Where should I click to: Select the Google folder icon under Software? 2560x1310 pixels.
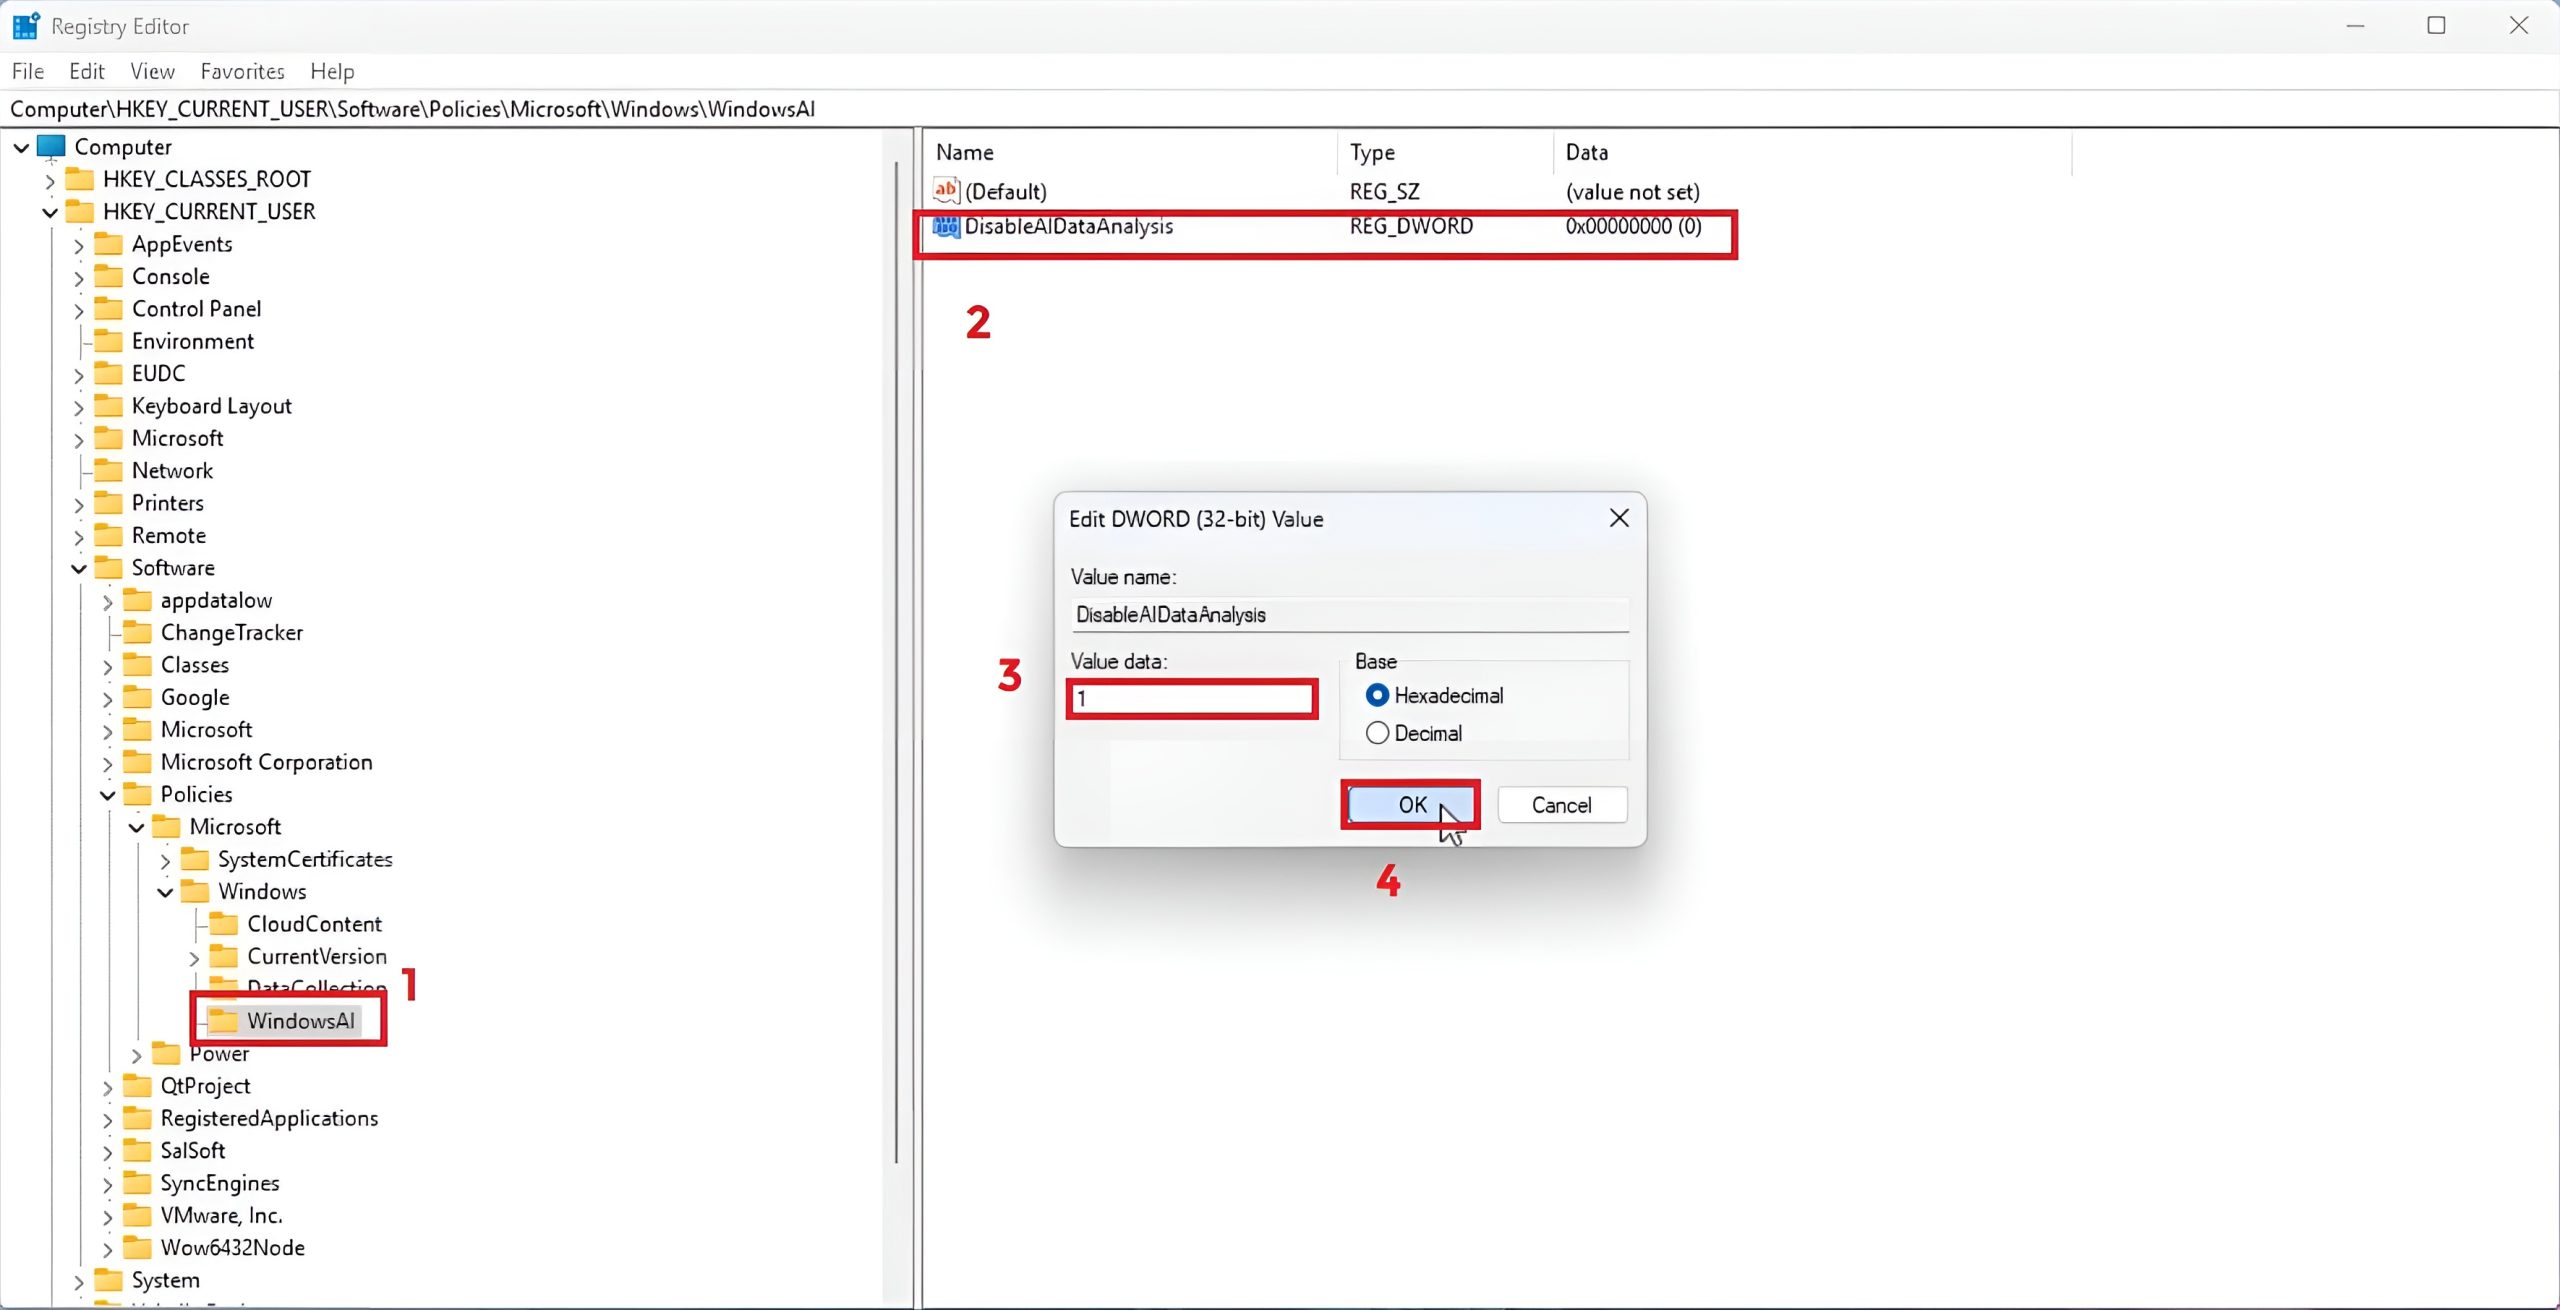[137, 697]
